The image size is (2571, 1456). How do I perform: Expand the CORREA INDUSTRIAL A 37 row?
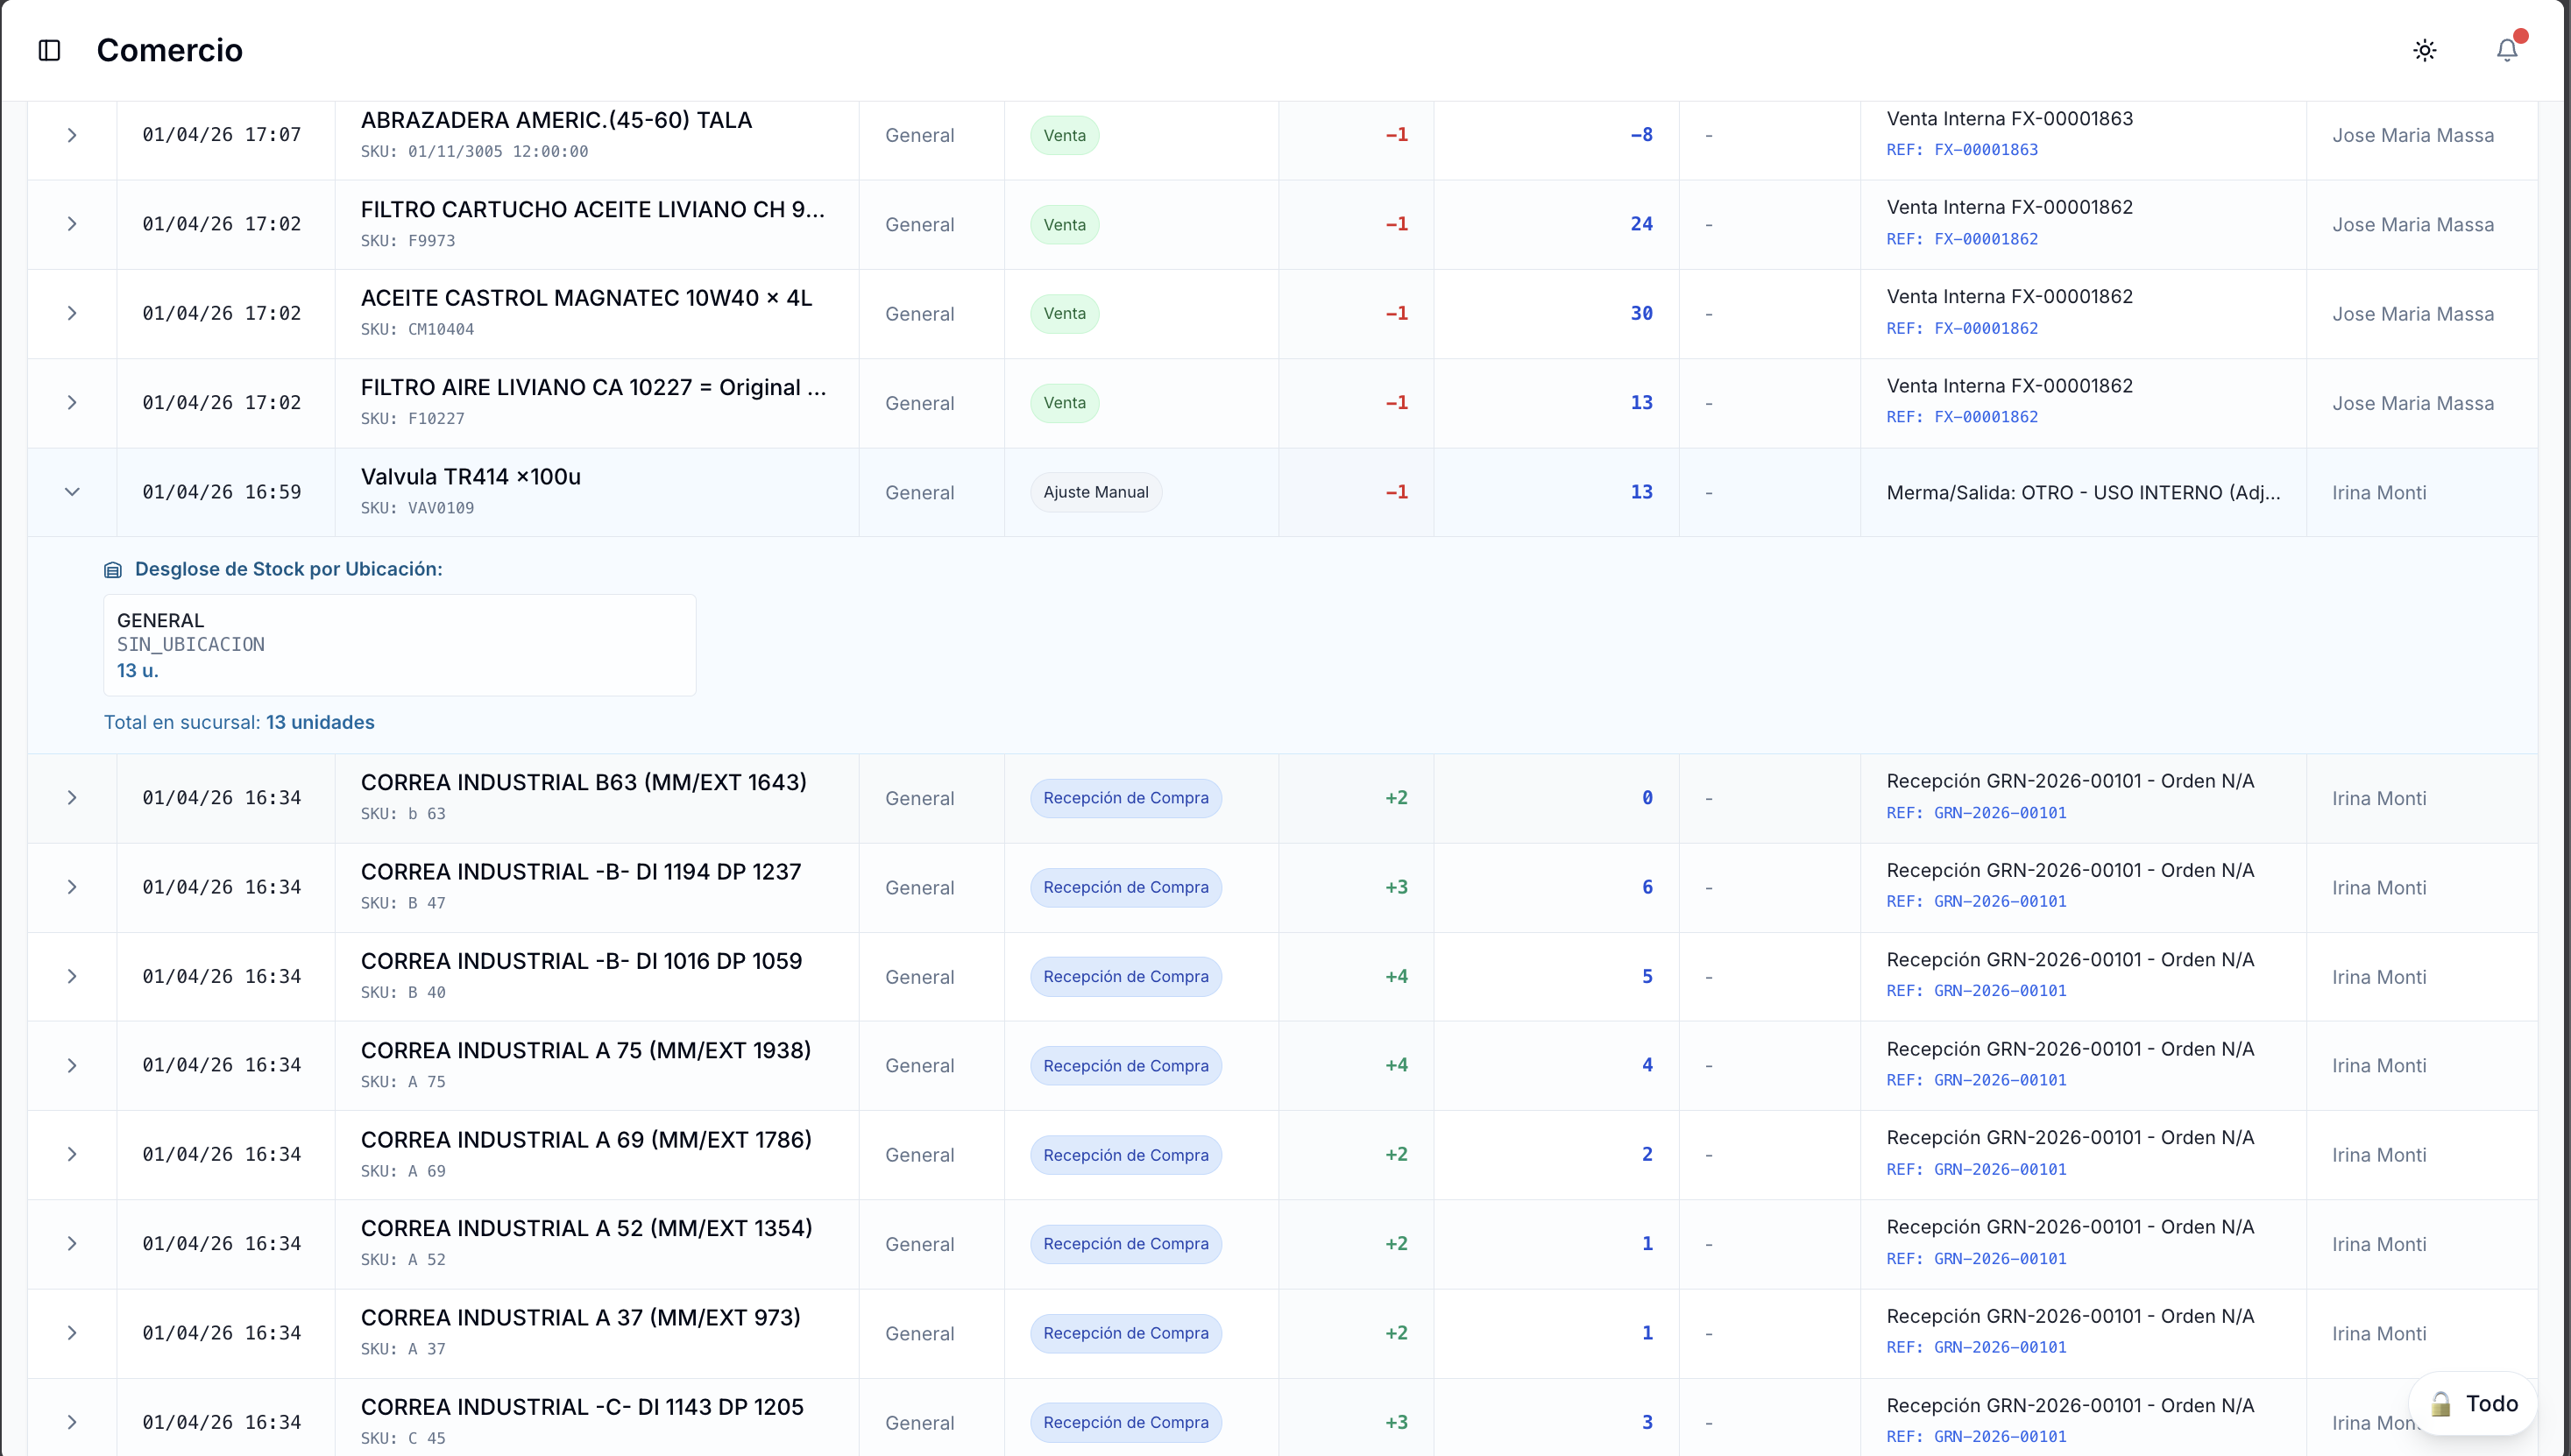tap(72, 1333)
